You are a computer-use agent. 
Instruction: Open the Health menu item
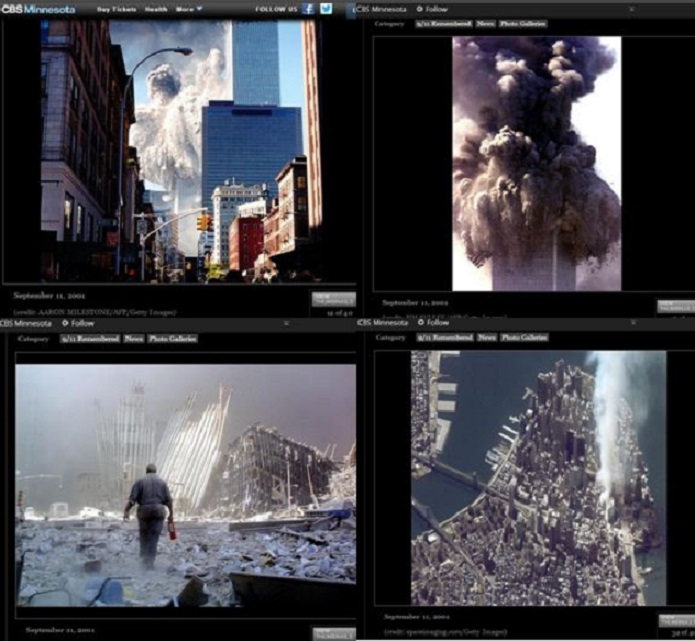[x=157, y=9]
